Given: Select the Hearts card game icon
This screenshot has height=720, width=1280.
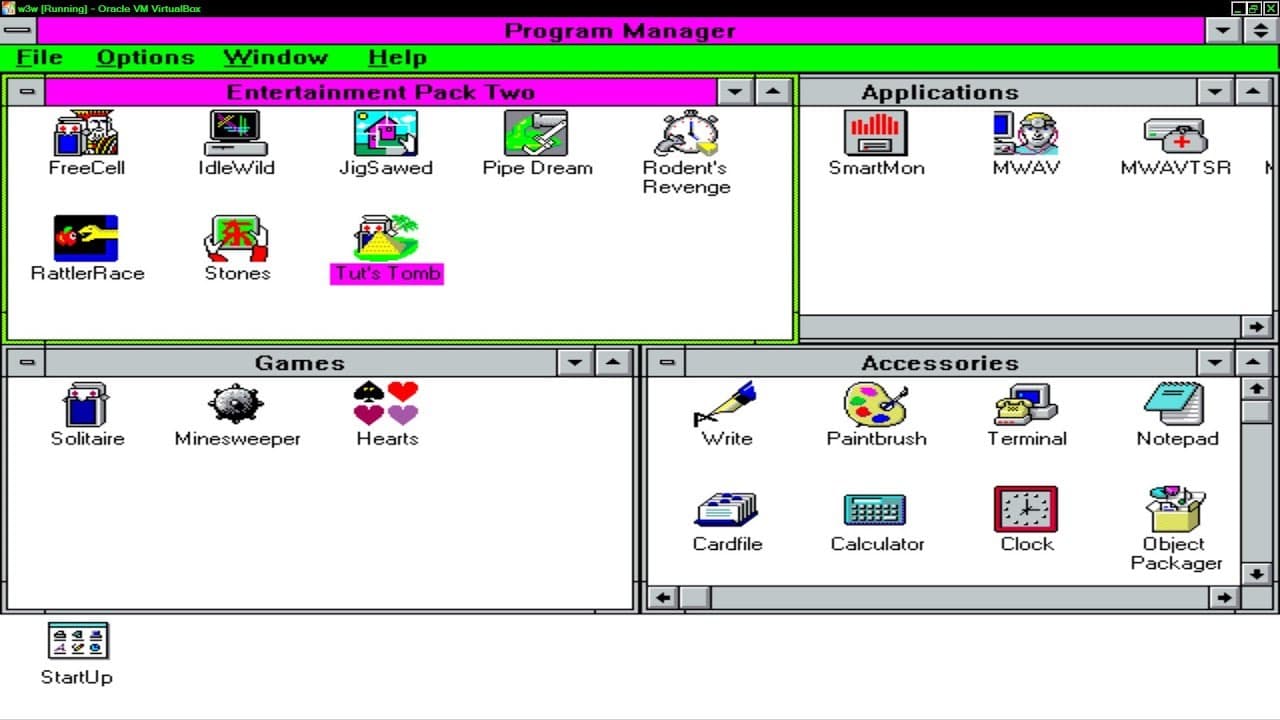Looking at the screenshot, I should (x=386, y=405).
